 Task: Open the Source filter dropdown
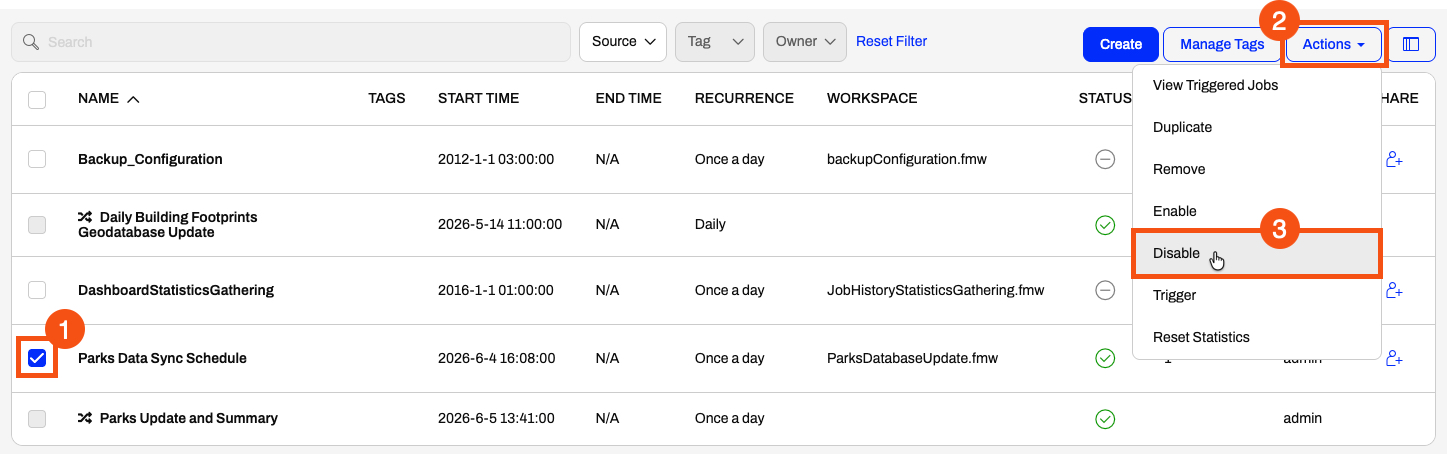623,42
